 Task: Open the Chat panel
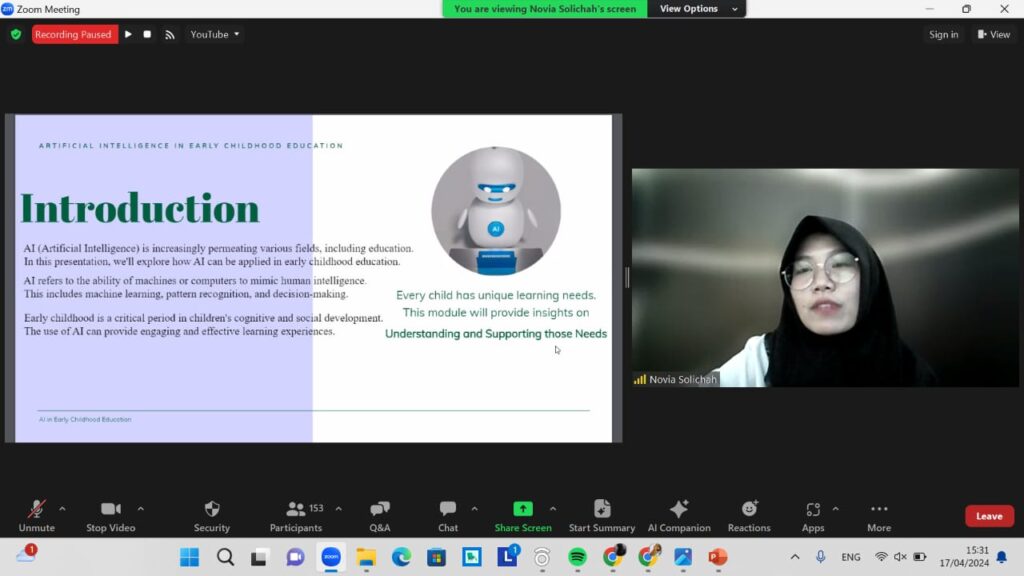tap(448, 509)
